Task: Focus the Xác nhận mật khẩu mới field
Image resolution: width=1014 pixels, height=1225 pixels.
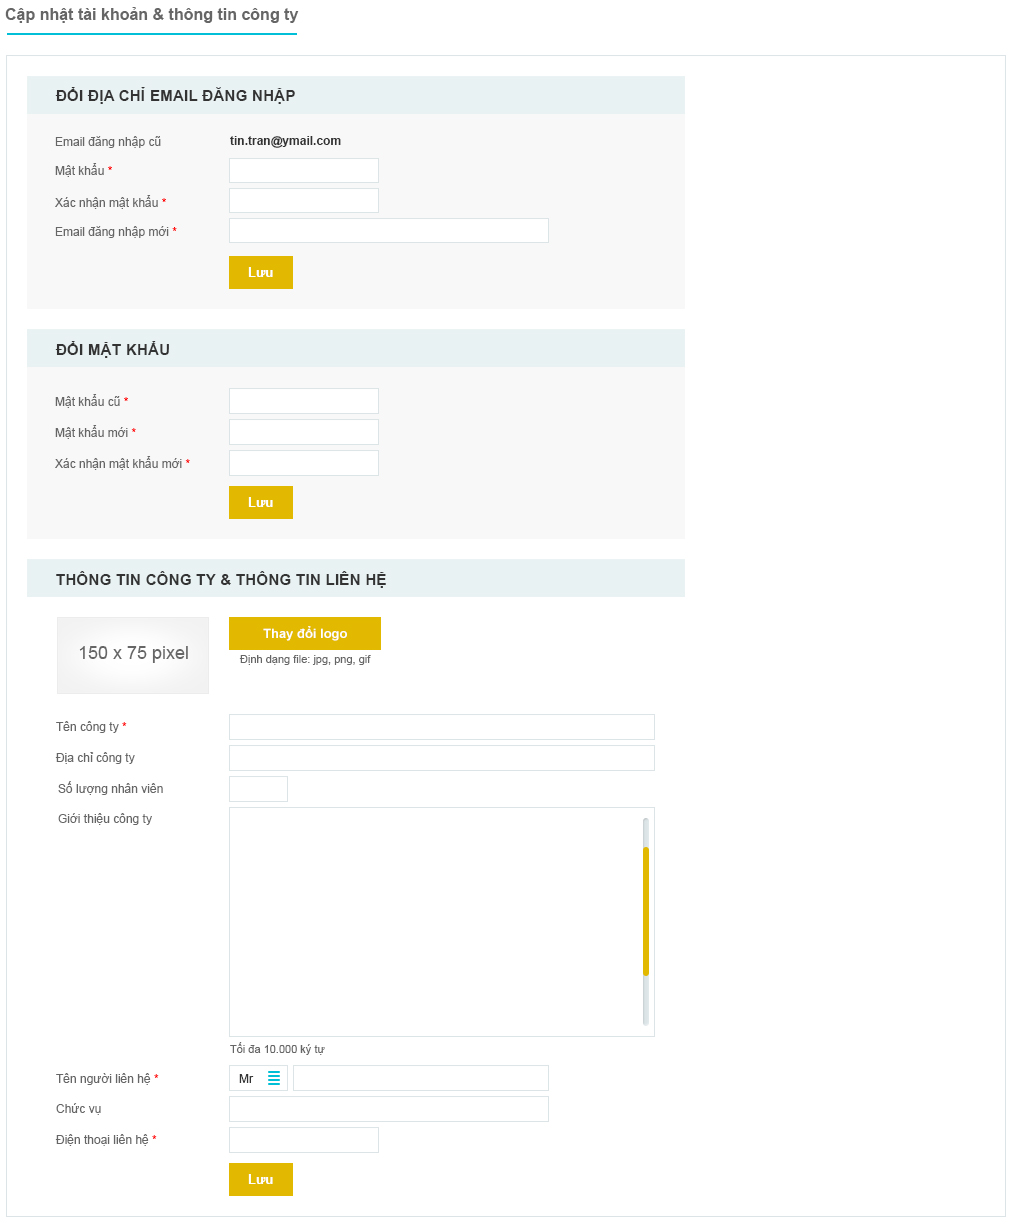Action: (304, 463)
